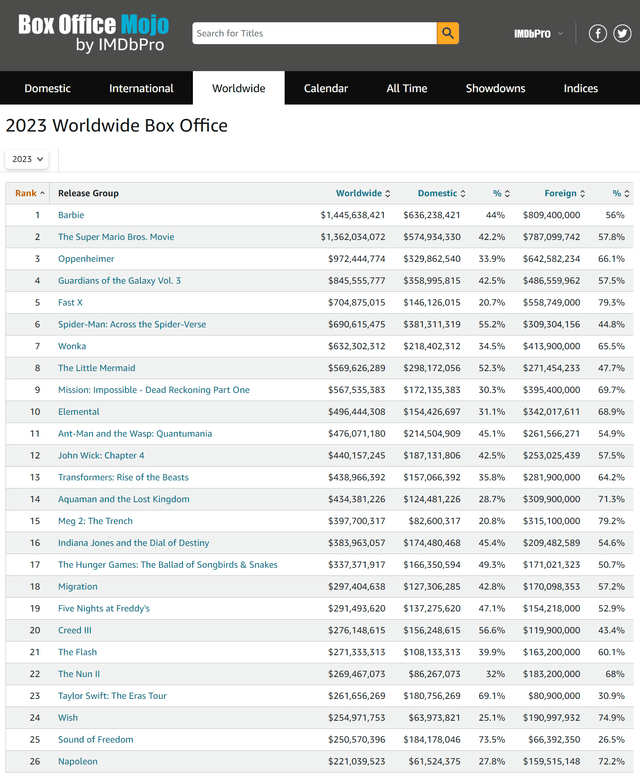Open the Wonka link
The width and height of the screenshot is (640, 773).
point(72,346)
